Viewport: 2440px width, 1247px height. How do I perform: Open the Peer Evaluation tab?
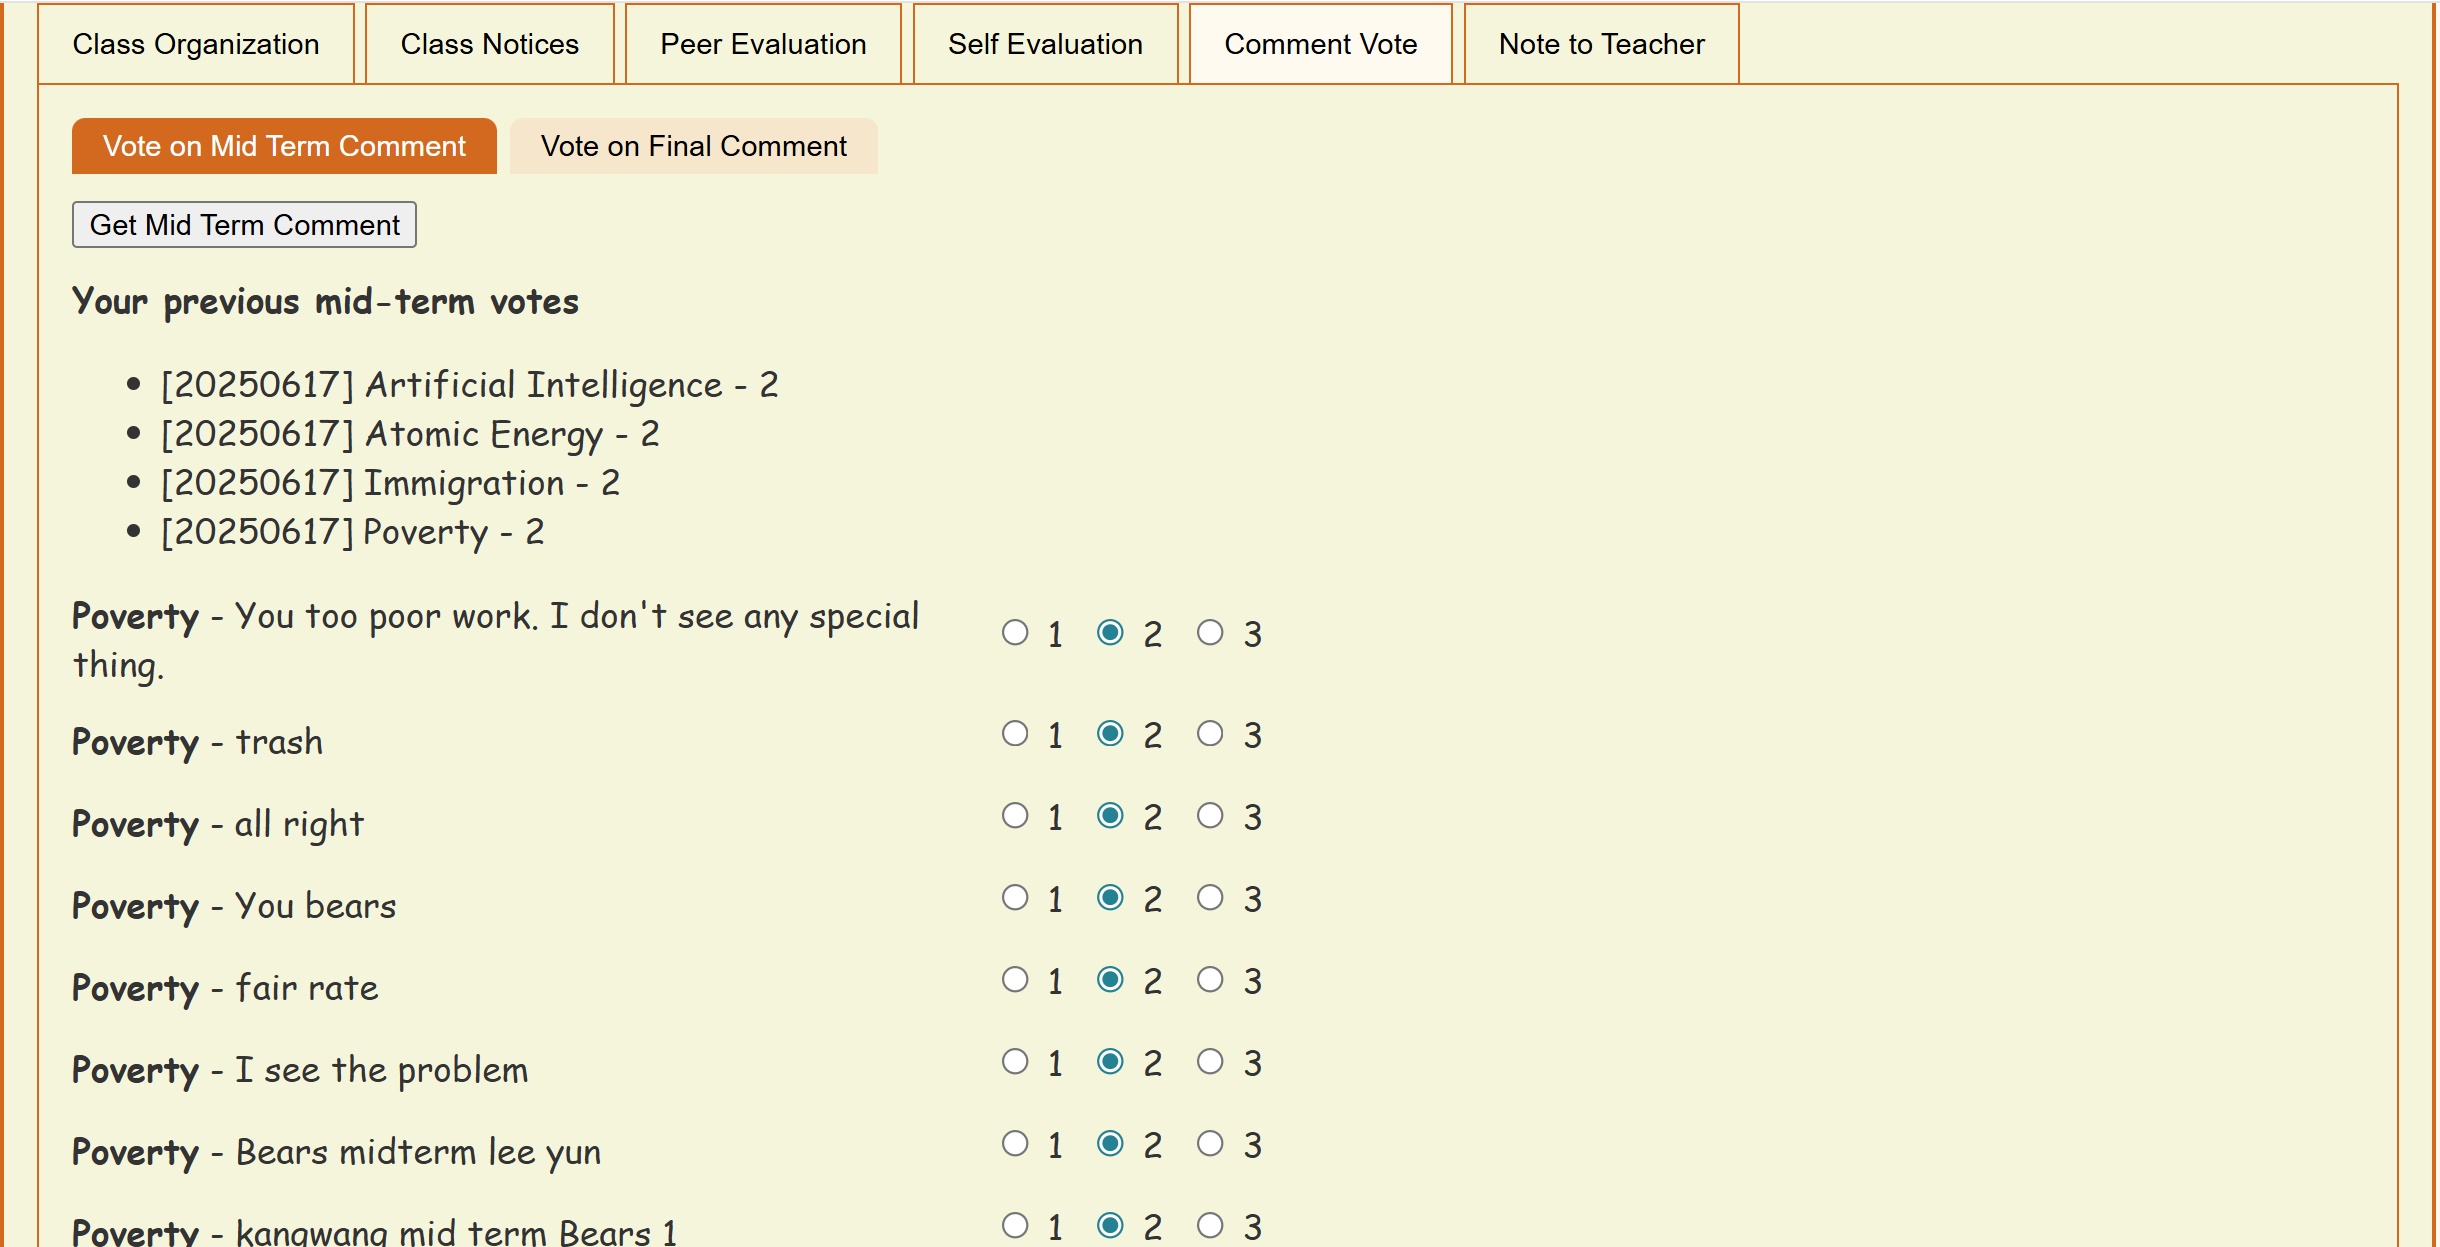pyautogui.click(x=763, y=44)
